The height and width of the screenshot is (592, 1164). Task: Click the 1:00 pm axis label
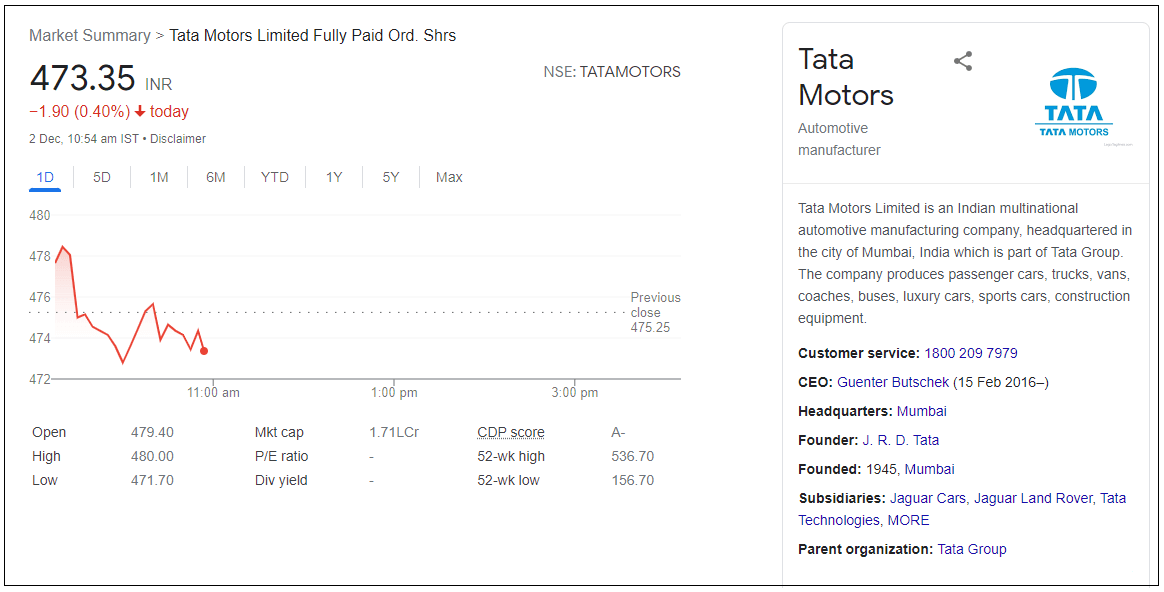[393, 392]
